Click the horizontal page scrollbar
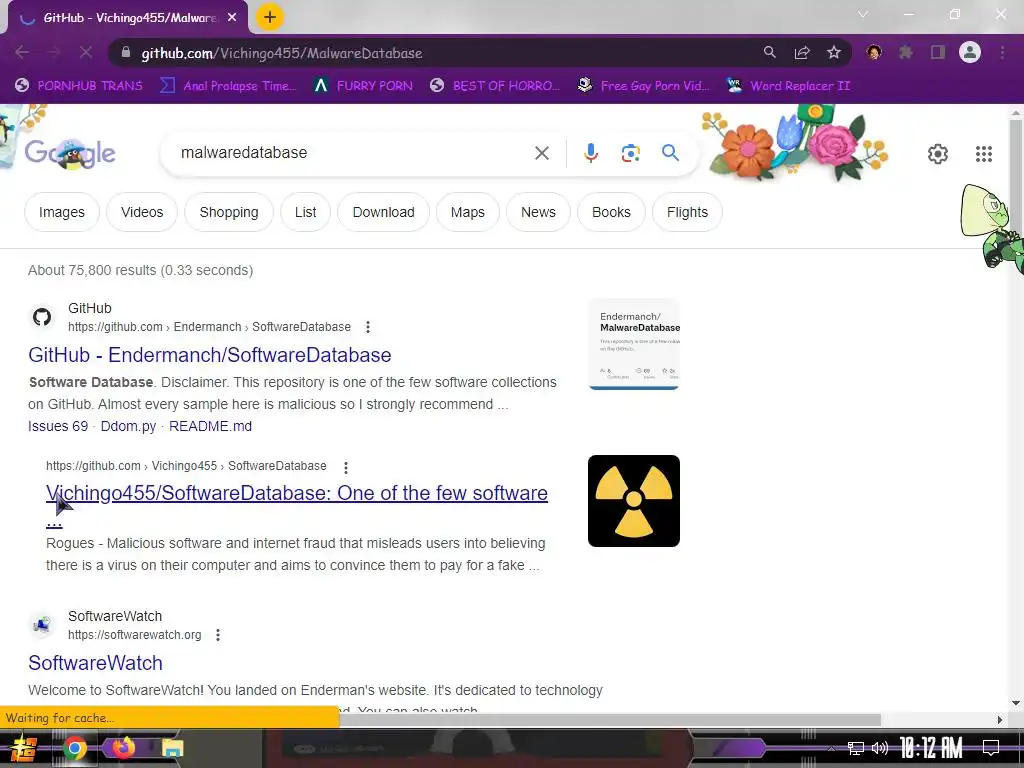This screenshot has height=768, width=1024. (611, 719)
